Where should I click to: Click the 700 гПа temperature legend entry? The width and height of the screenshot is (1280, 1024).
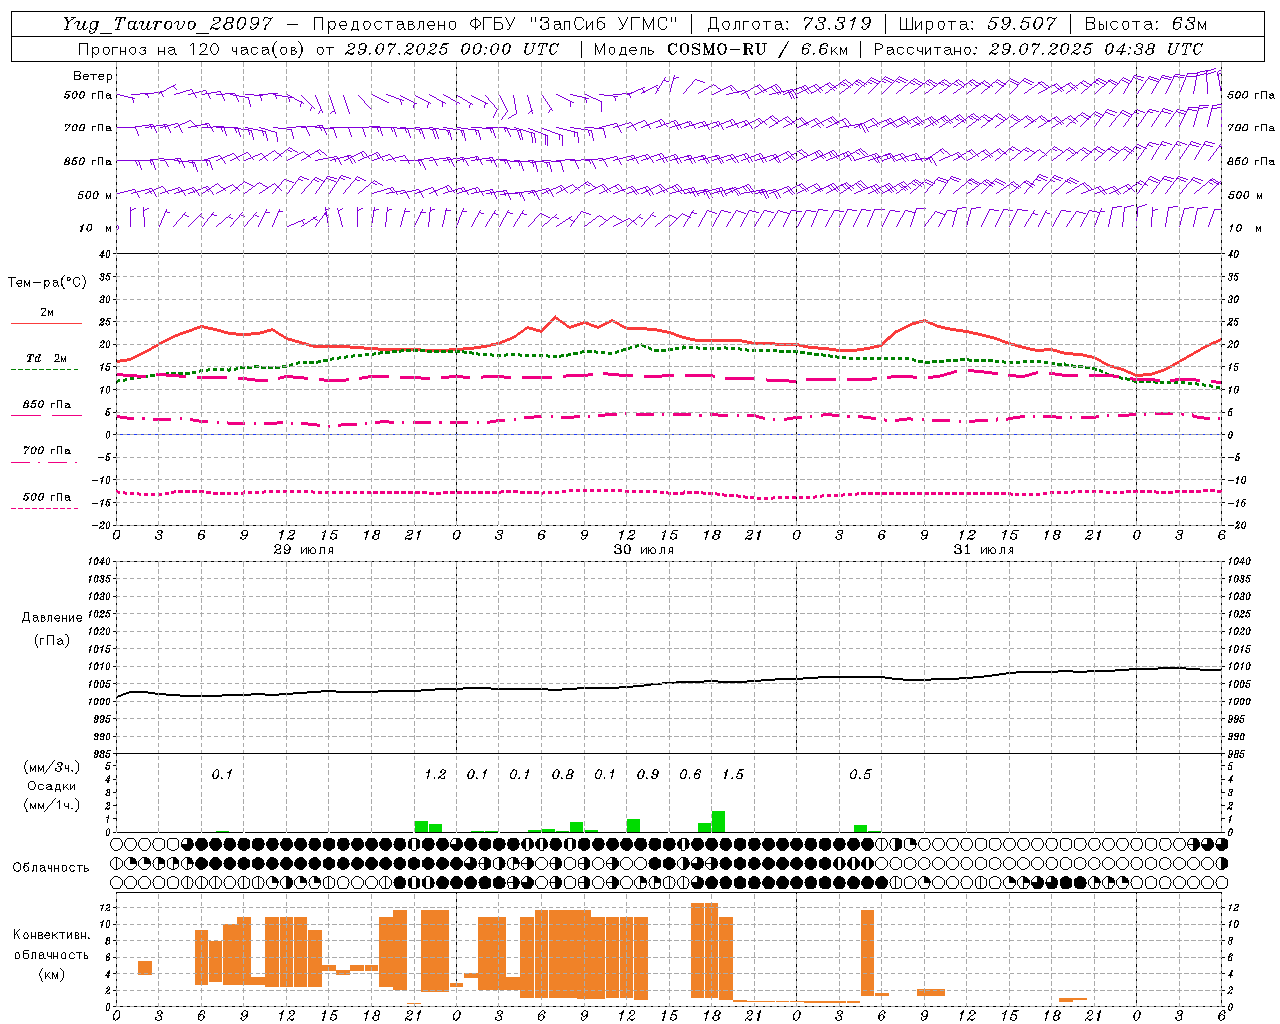click(x=46, y=451)
